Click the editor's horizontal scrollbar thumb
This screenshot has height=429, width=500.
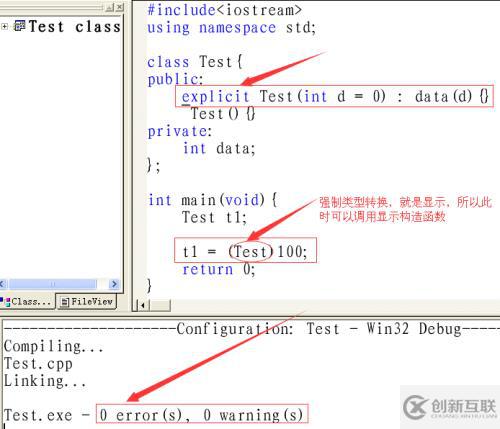click(160, 305)
